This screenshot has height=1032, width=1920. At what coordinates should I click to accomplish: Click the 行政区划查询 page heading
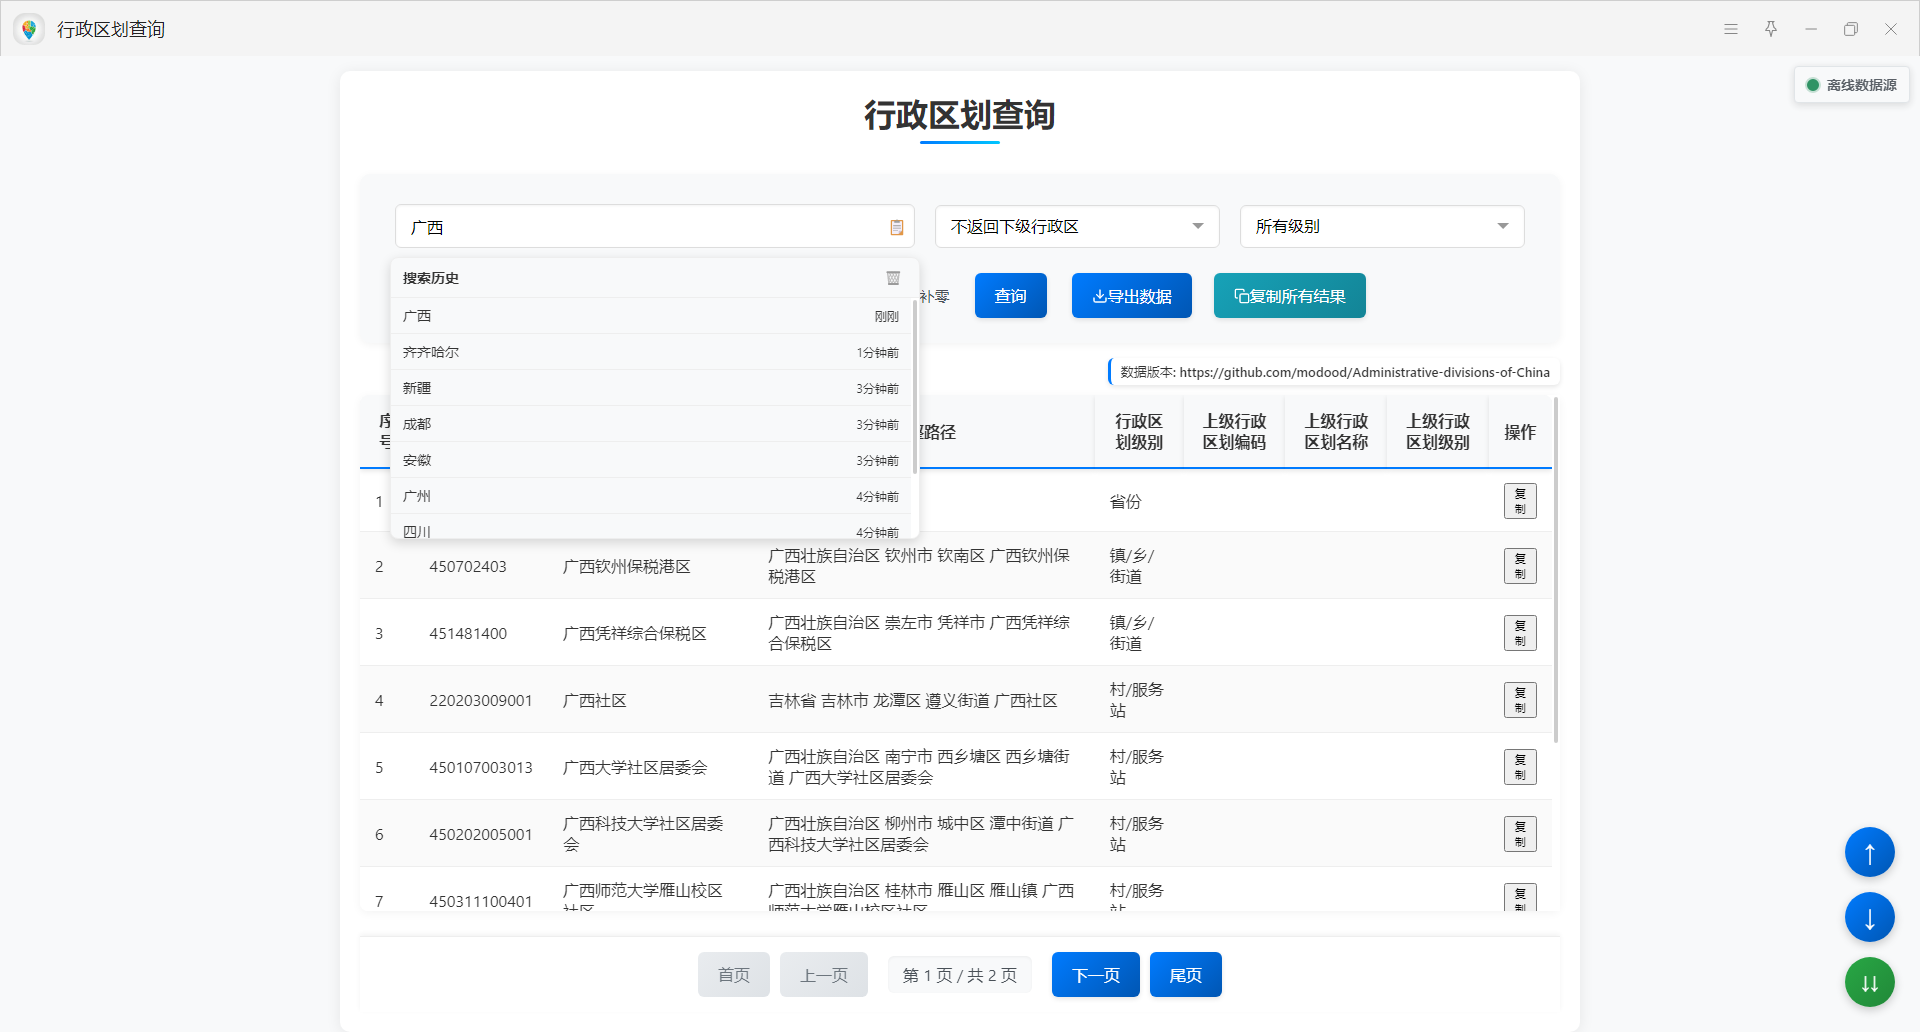click(x=960, y=115)
